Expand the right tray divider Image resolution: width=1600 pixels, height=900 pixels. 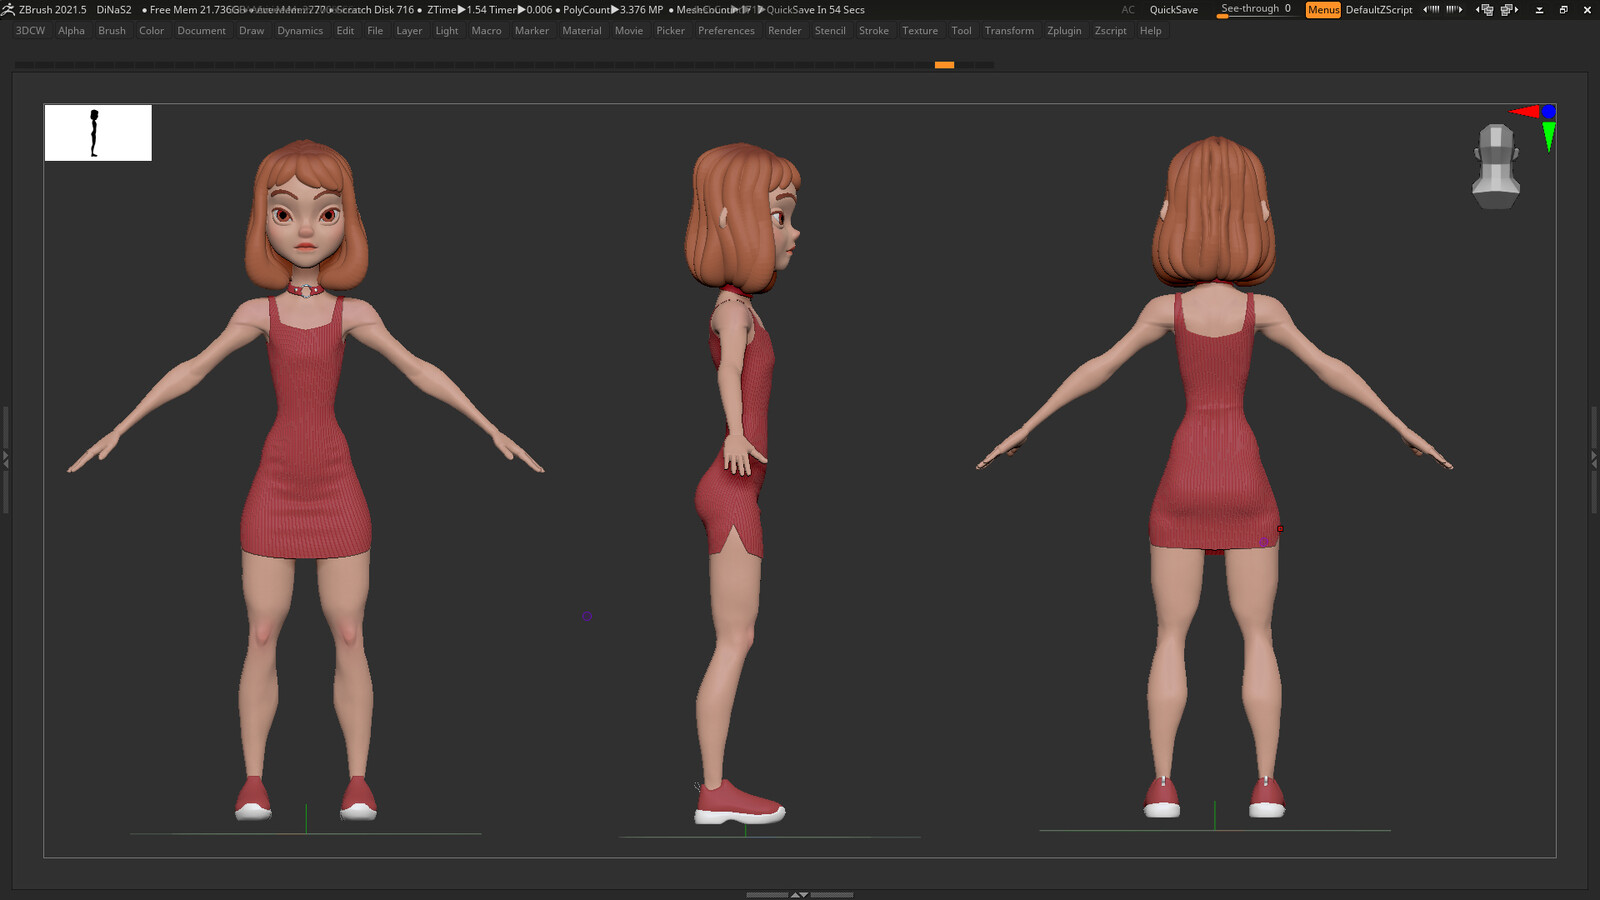coord(1595,460)
